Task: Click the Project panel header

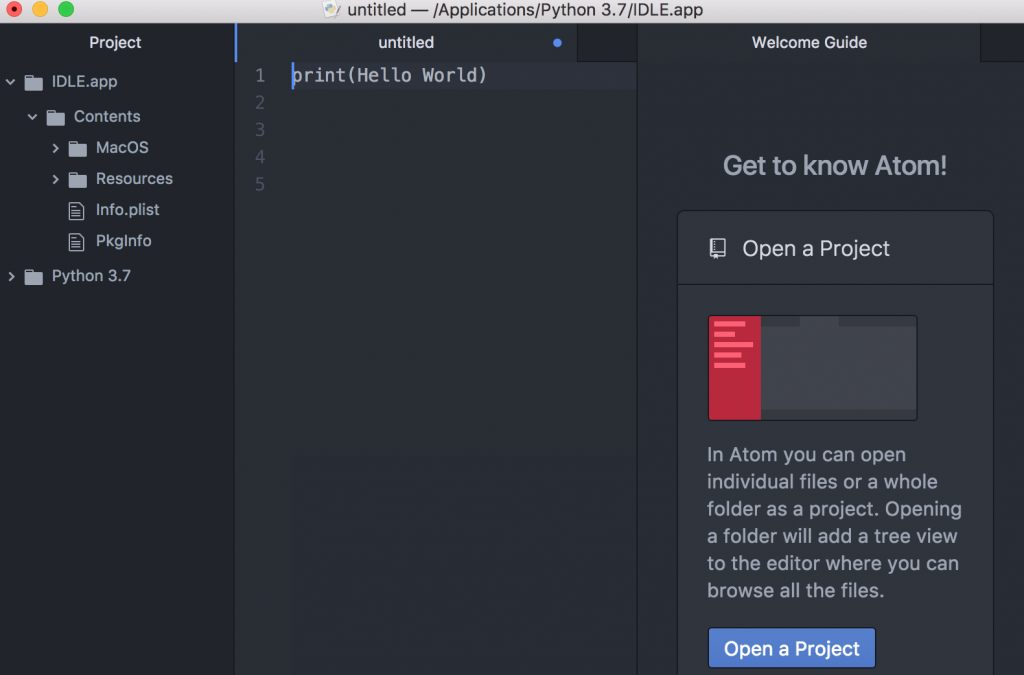Action: point(115,42)
